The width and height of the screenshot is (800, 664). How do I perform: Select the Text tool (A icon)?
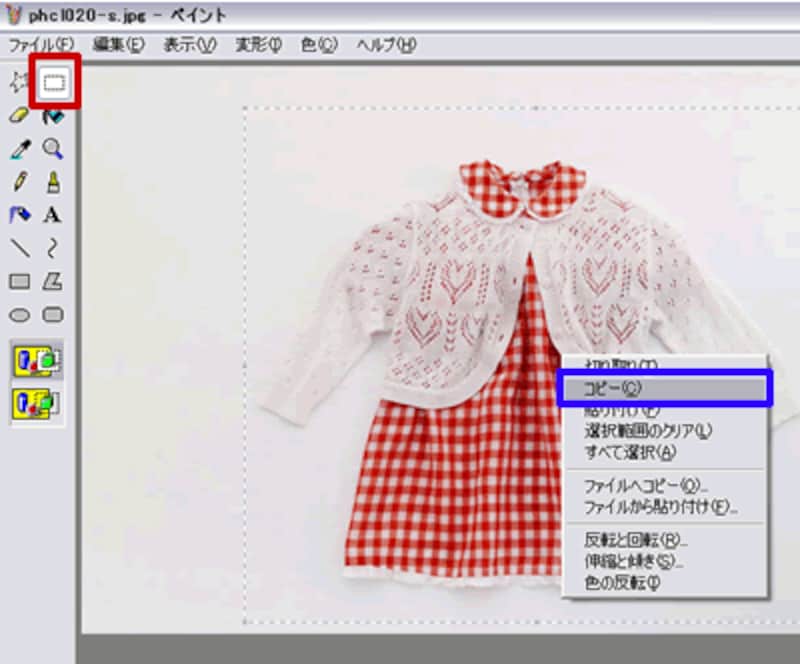53,214
